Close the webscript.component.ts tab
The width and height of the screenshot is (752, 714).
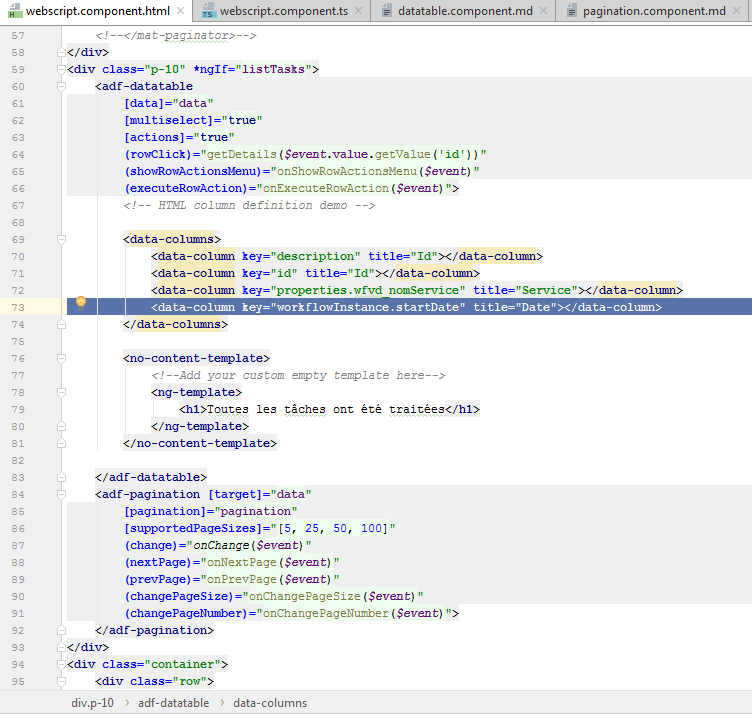(x=358, y=11)
